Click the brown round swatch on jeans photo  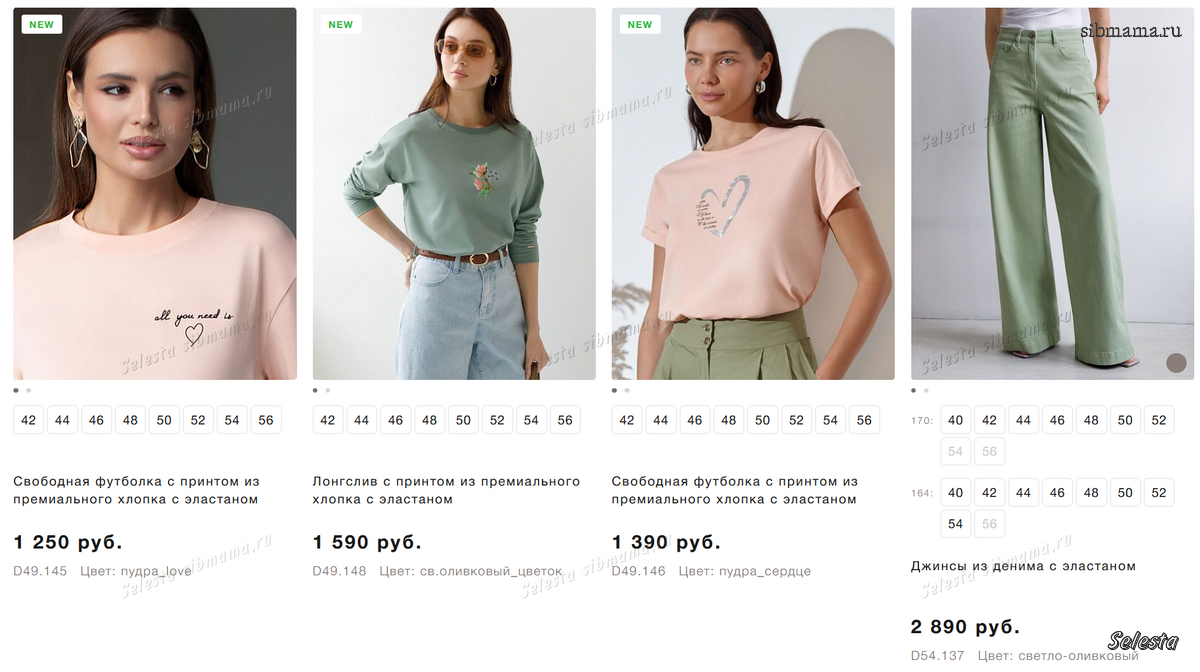(1176, 363)
